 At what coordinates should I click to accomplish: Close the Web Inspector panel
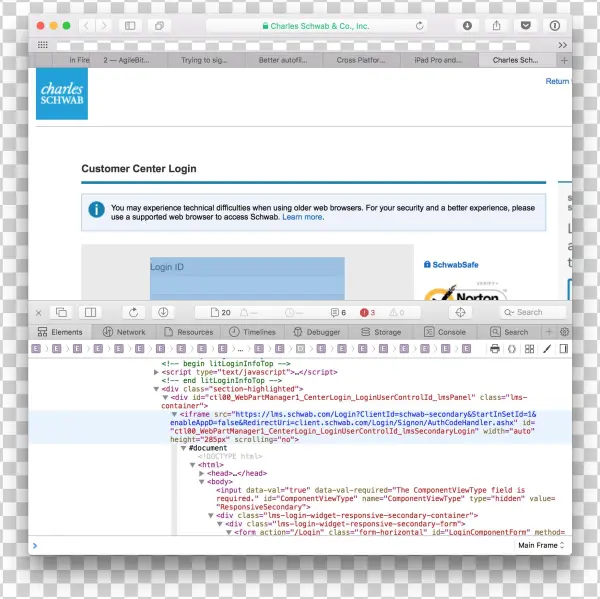(39, 313)
